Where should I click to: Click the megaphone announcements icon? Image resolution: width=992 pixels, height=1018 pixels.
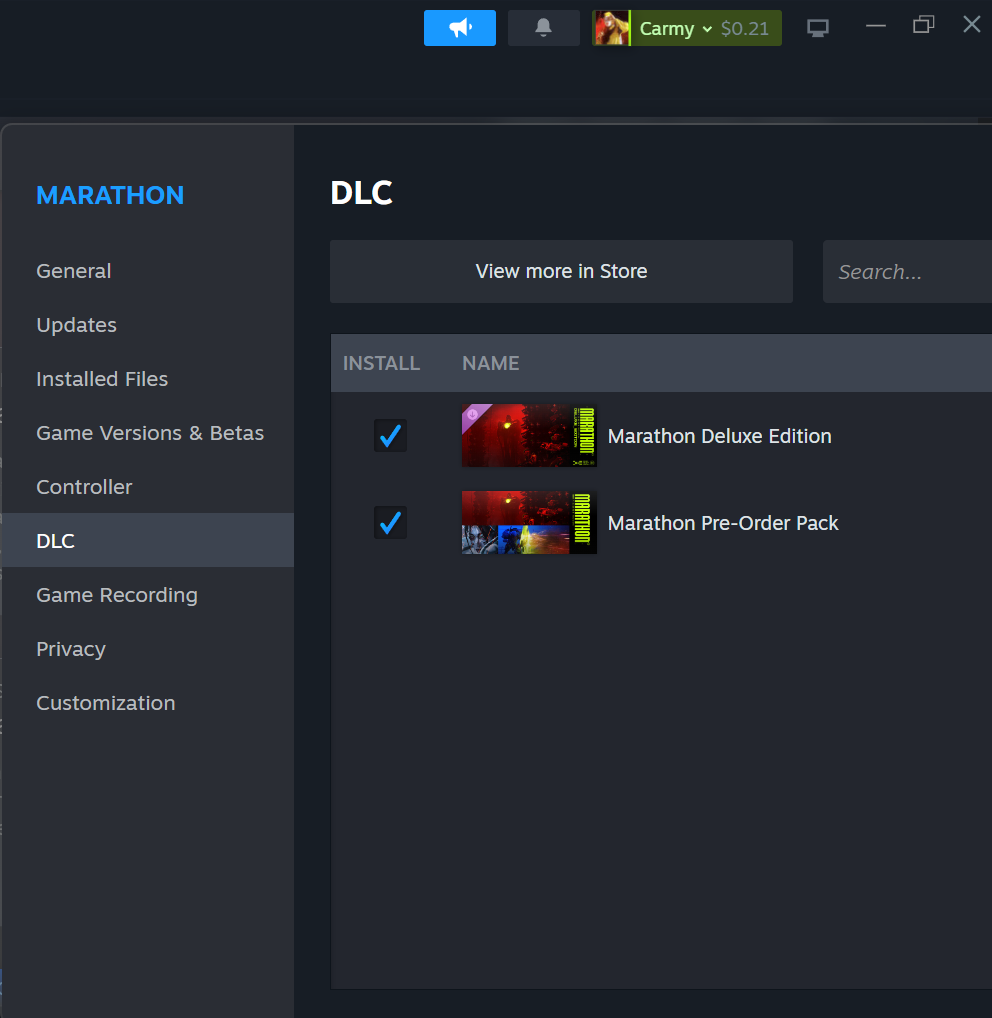click(459, 28)
